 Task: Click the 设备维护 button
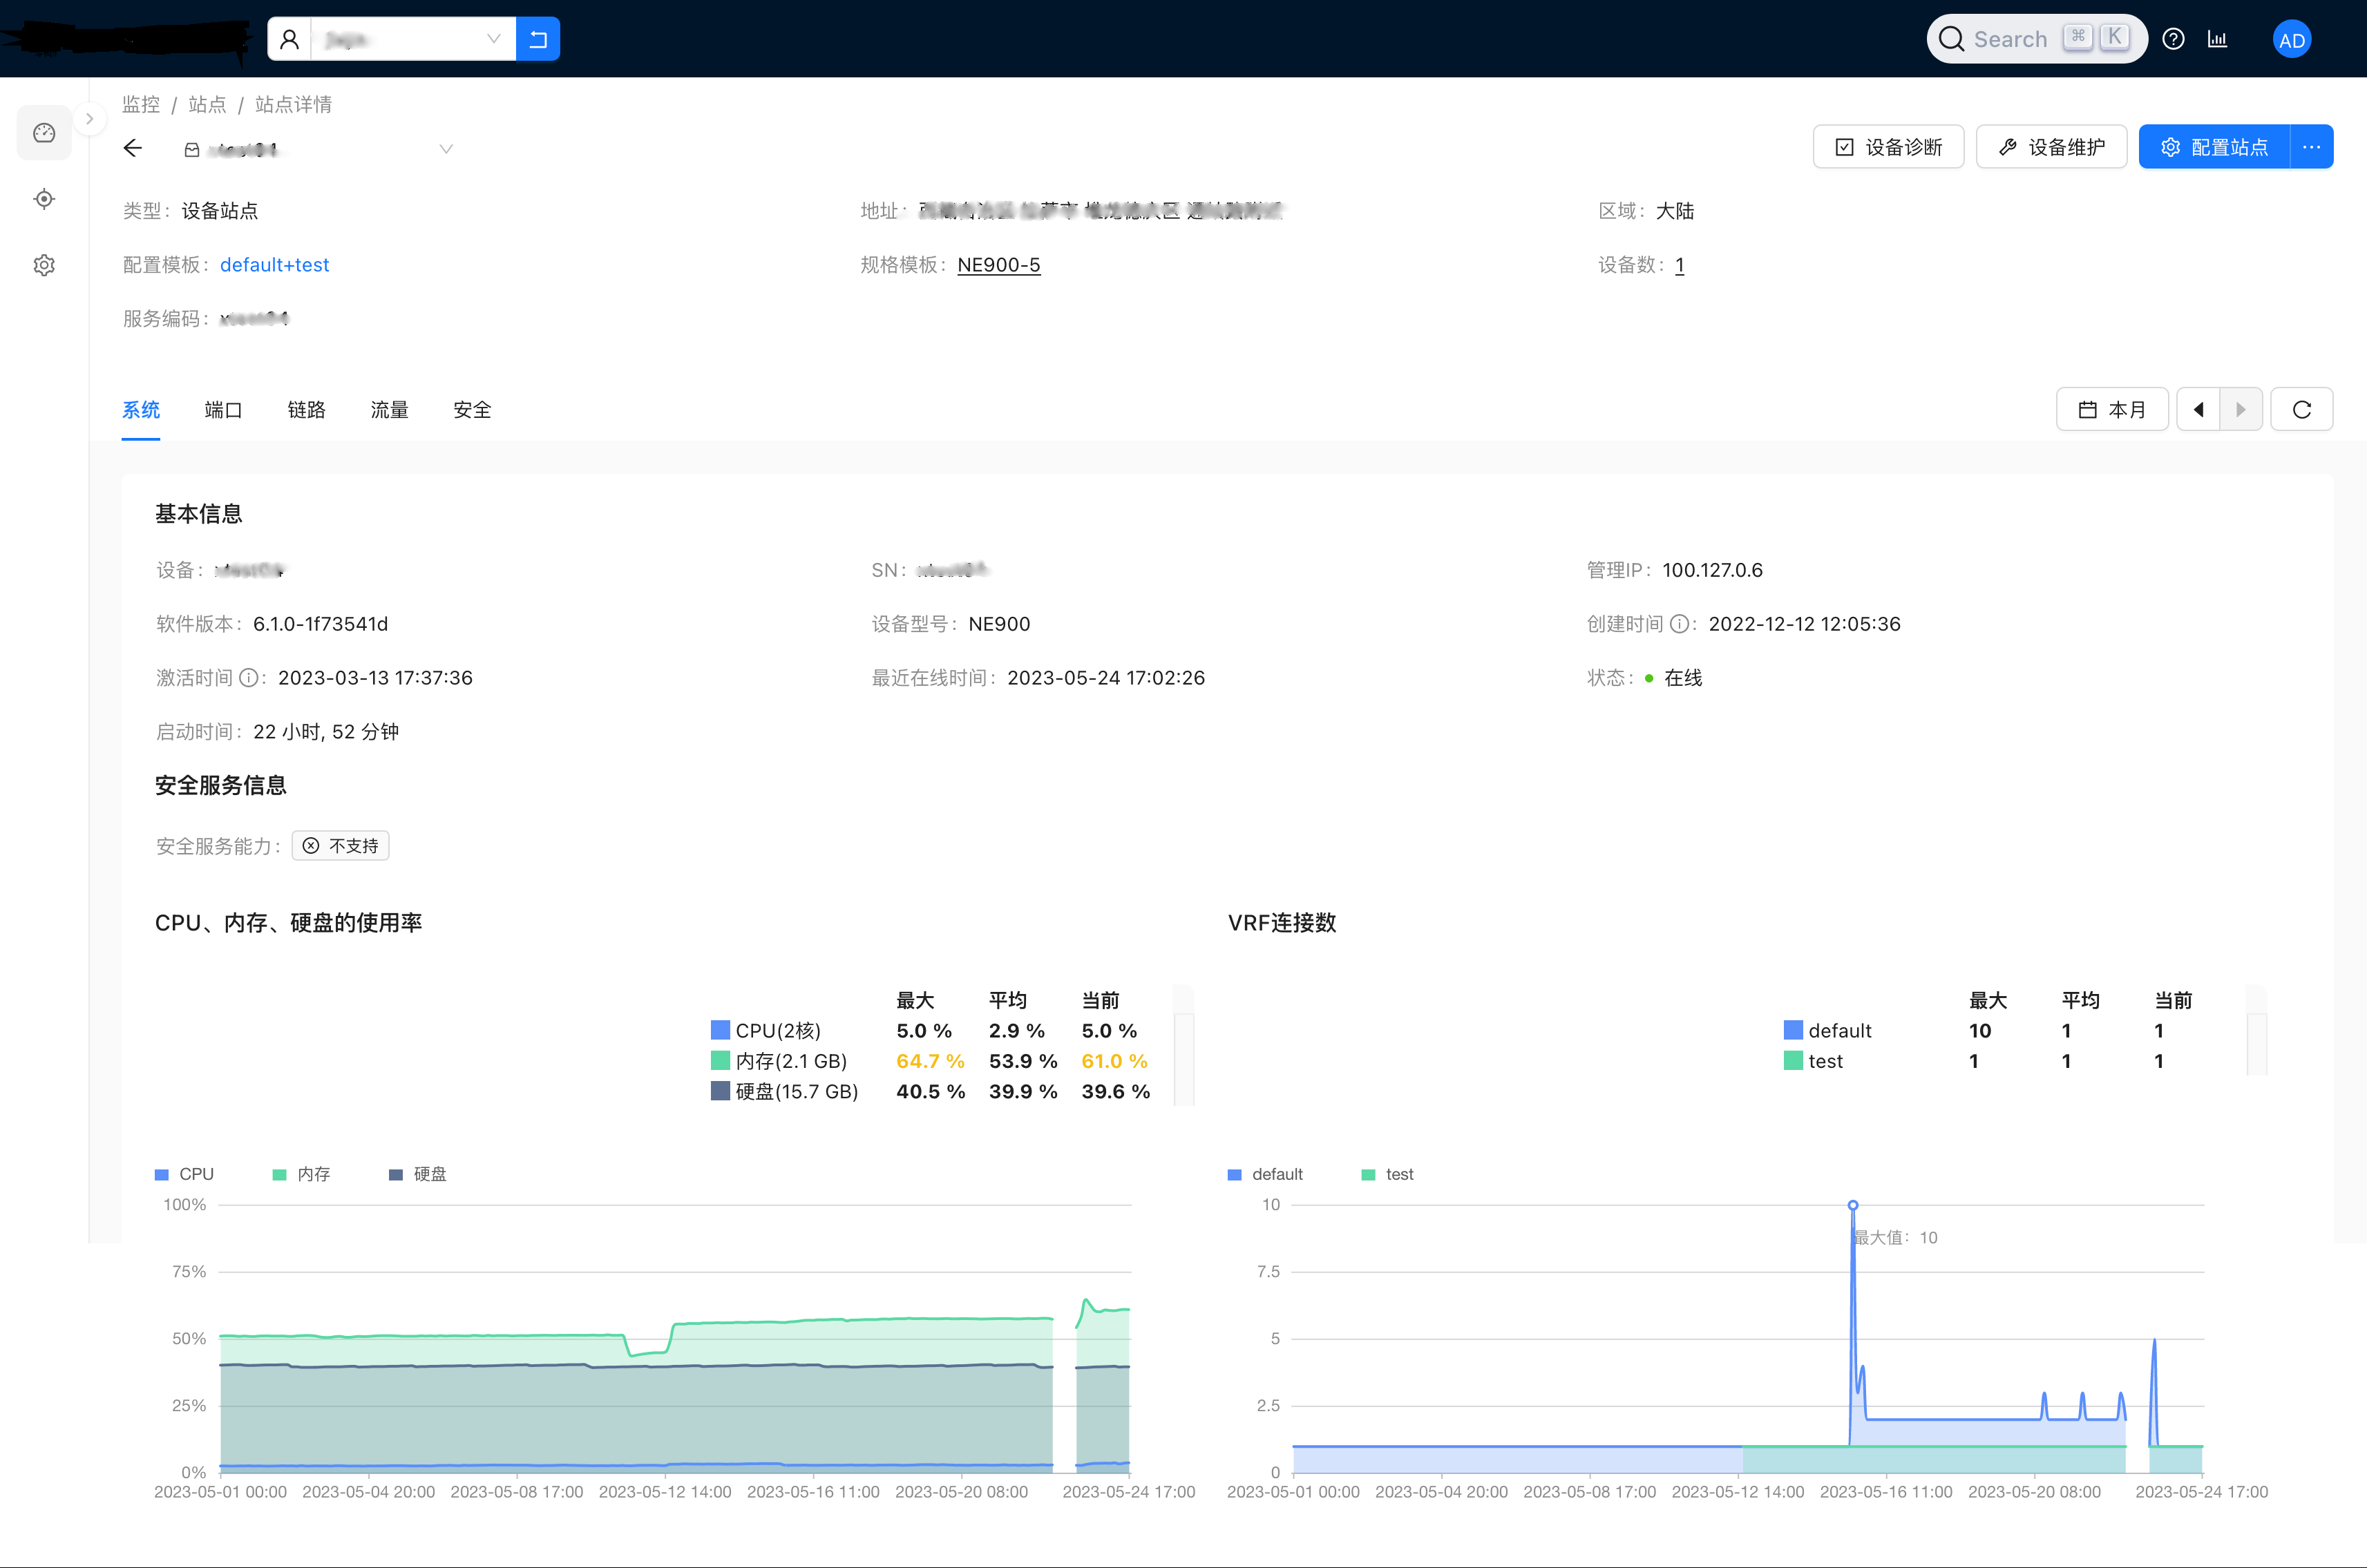click(x=2051, y=147)
